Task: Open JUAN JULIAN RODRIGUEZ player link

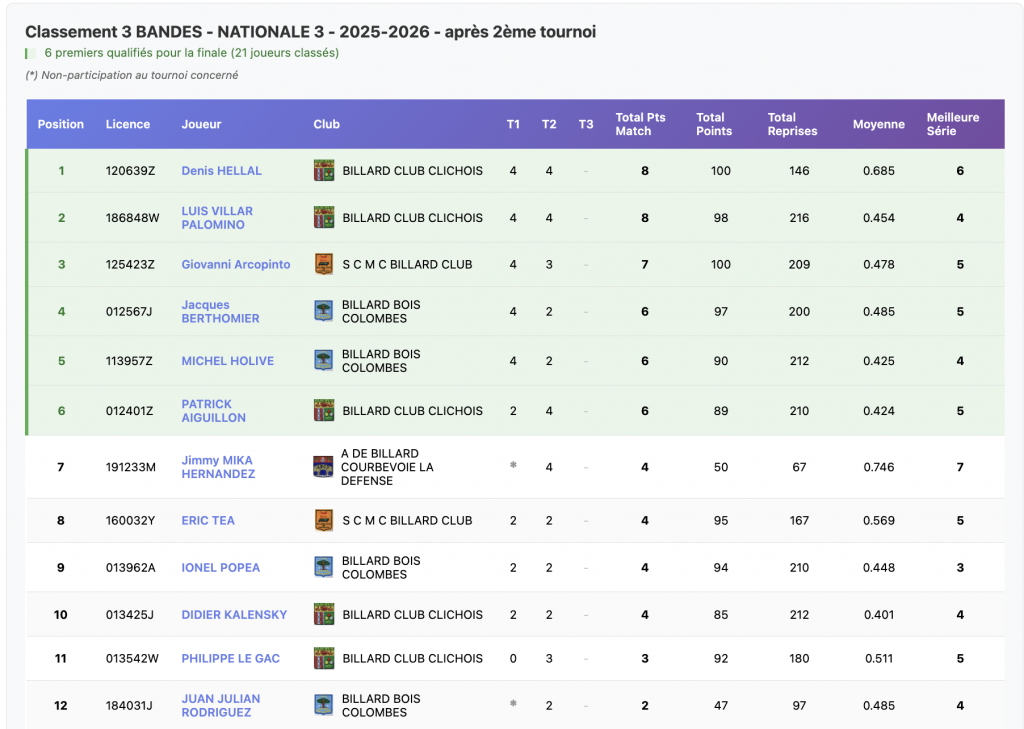Action: (220, 705)
